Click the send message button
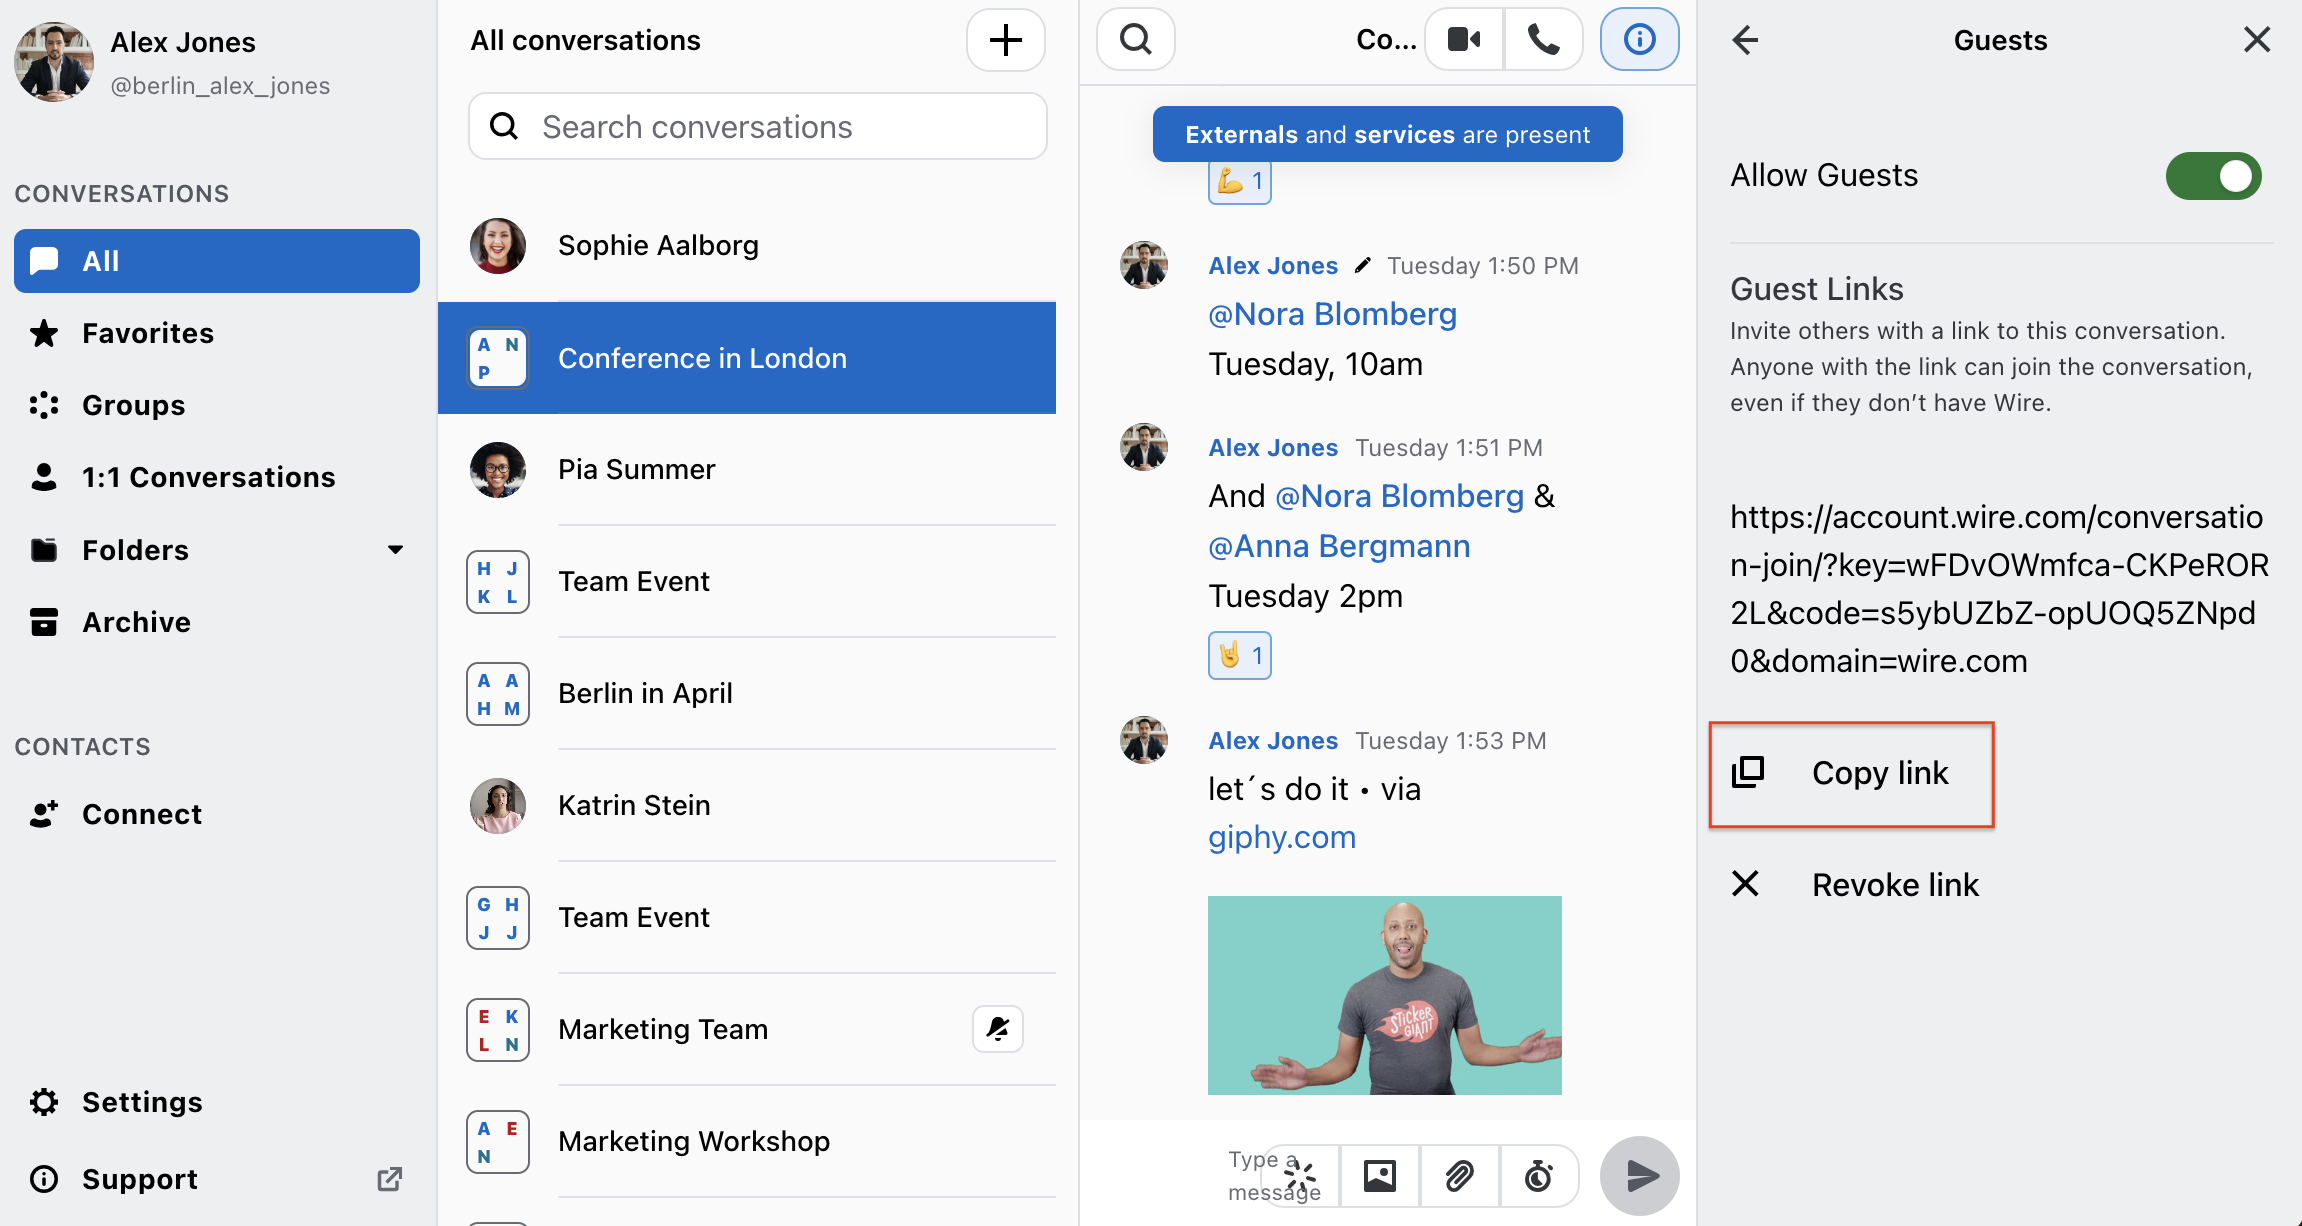 1640,1176
